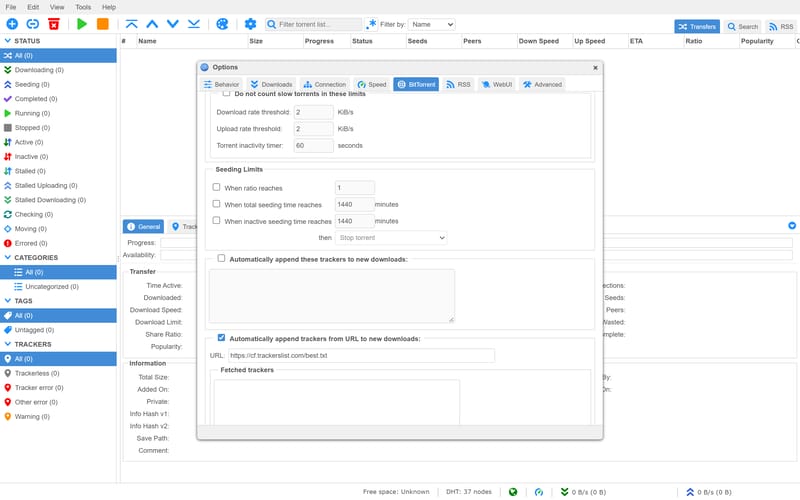Select Tracker error filter in sidebar
This screenshot has height=500, width=800.
58,388
